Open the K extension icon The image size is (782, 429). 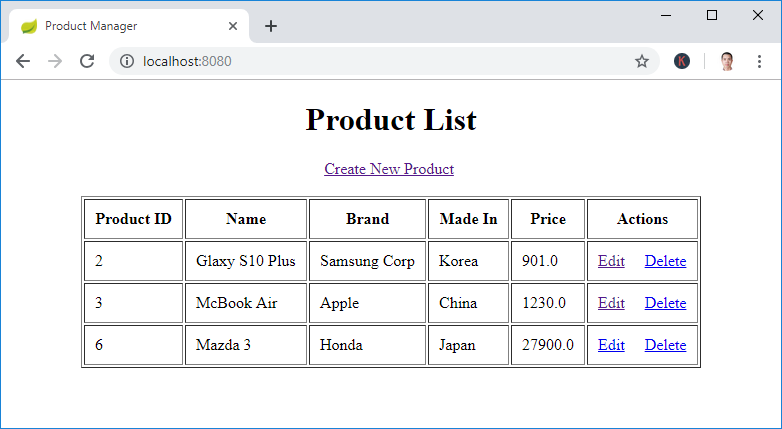point(682,61)
